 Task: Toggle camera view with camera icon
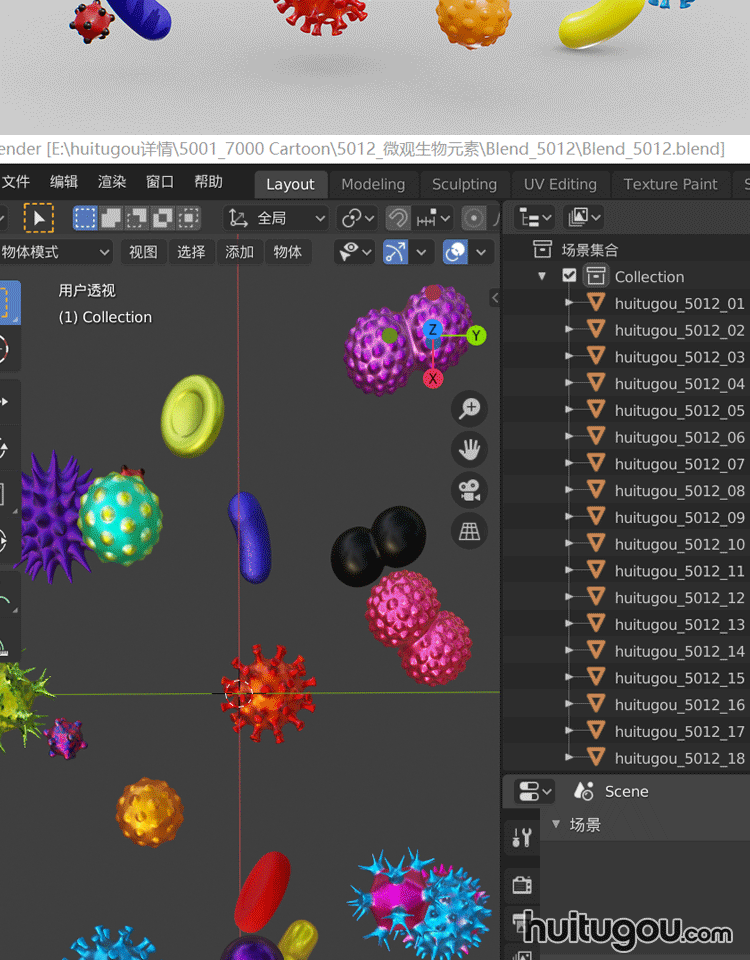pos(470,490)
